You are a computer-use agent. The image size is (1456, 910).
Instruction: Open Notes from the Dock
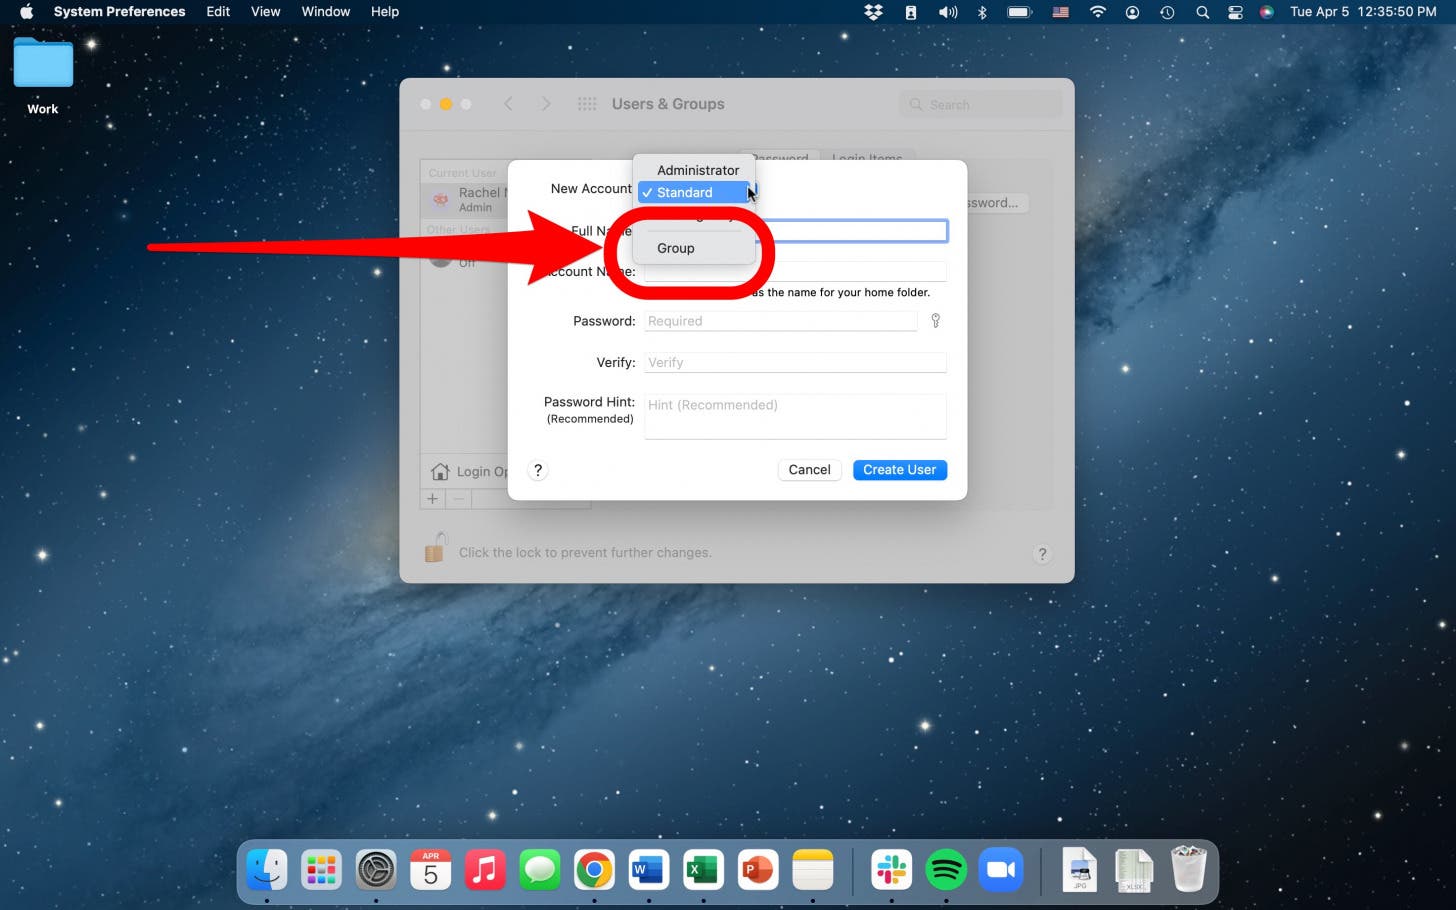812,870
